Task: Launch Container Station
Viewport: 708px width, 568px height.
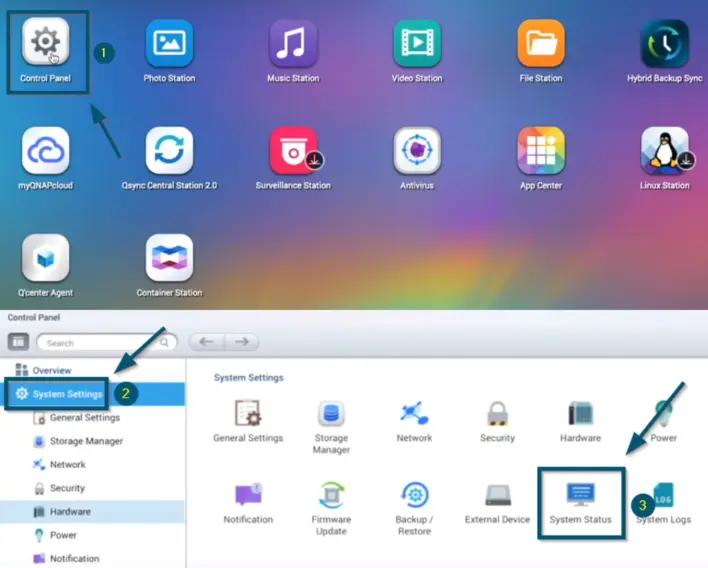Action: click(x=169, y=258)
